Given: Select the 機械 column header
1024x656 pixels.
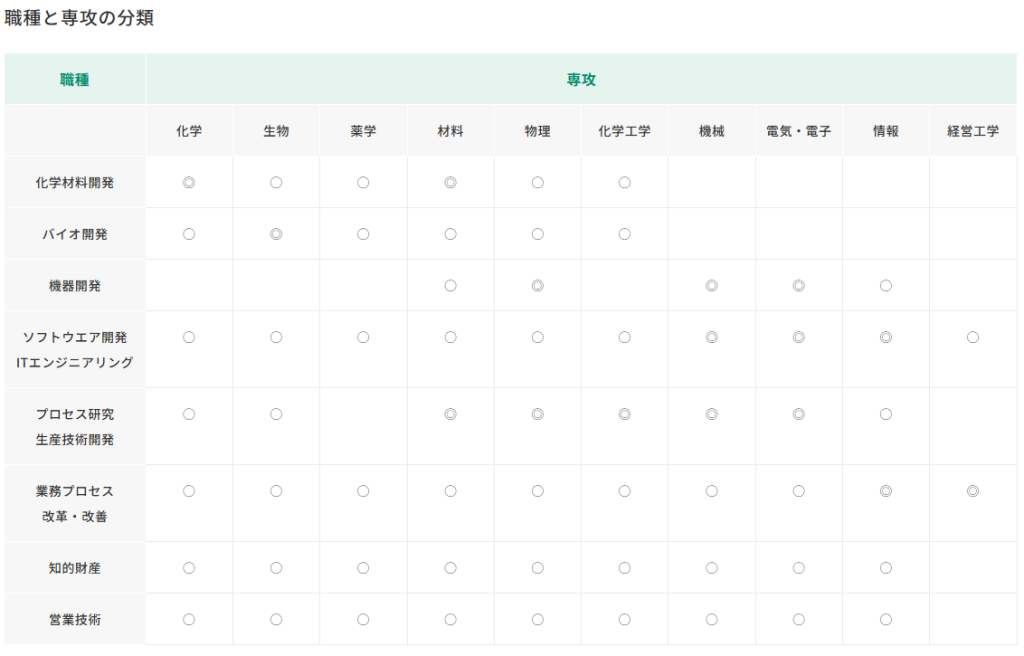Looking at the screenshot, I should point(712,131).
